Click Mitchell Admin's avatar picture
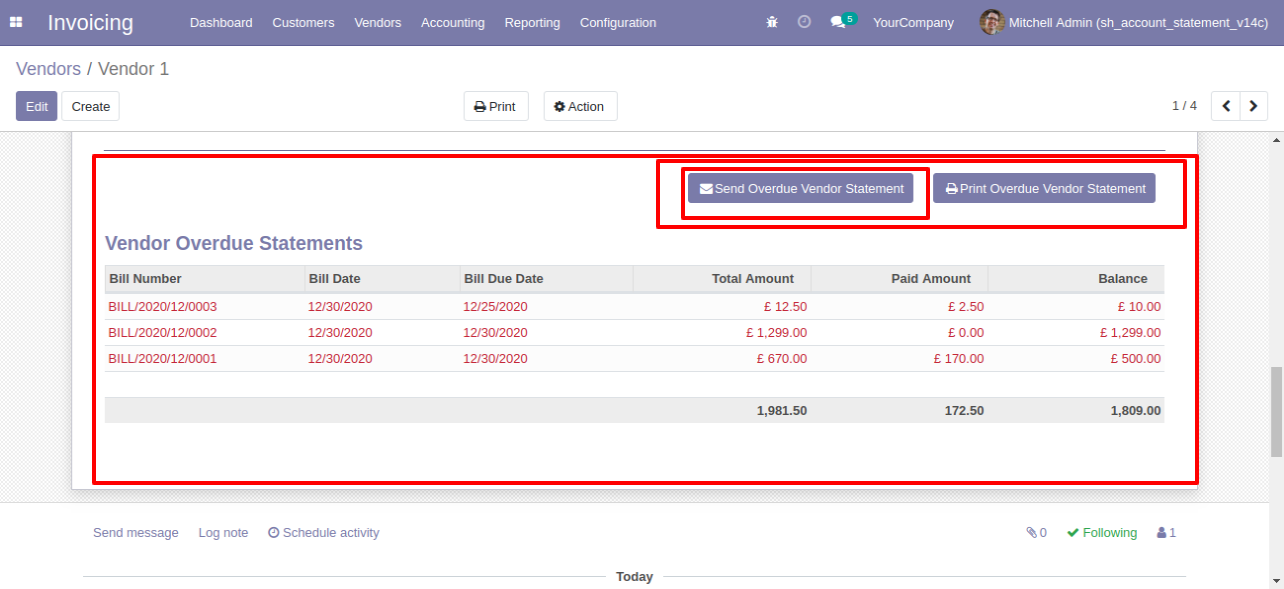Screen dimensions: 1284x589 coord(992,22)
